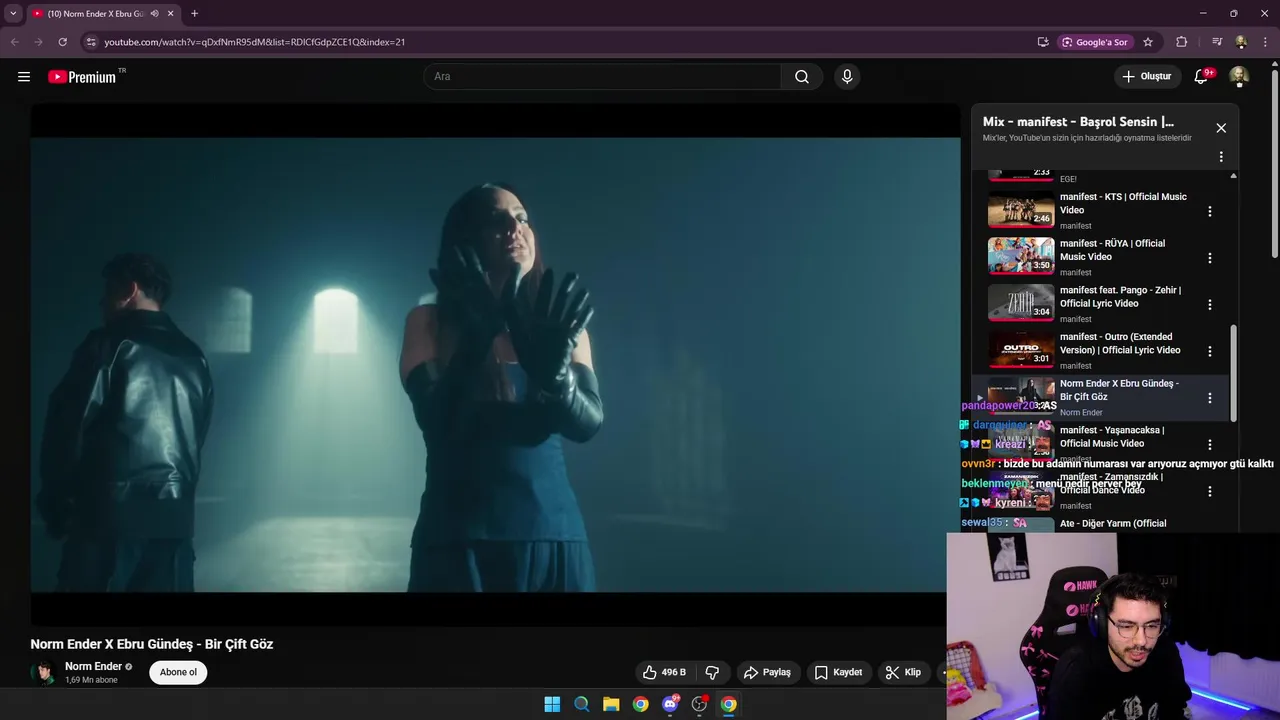Open Windows taskbar search
This screenshot has width=1280, height=720.
581,704
